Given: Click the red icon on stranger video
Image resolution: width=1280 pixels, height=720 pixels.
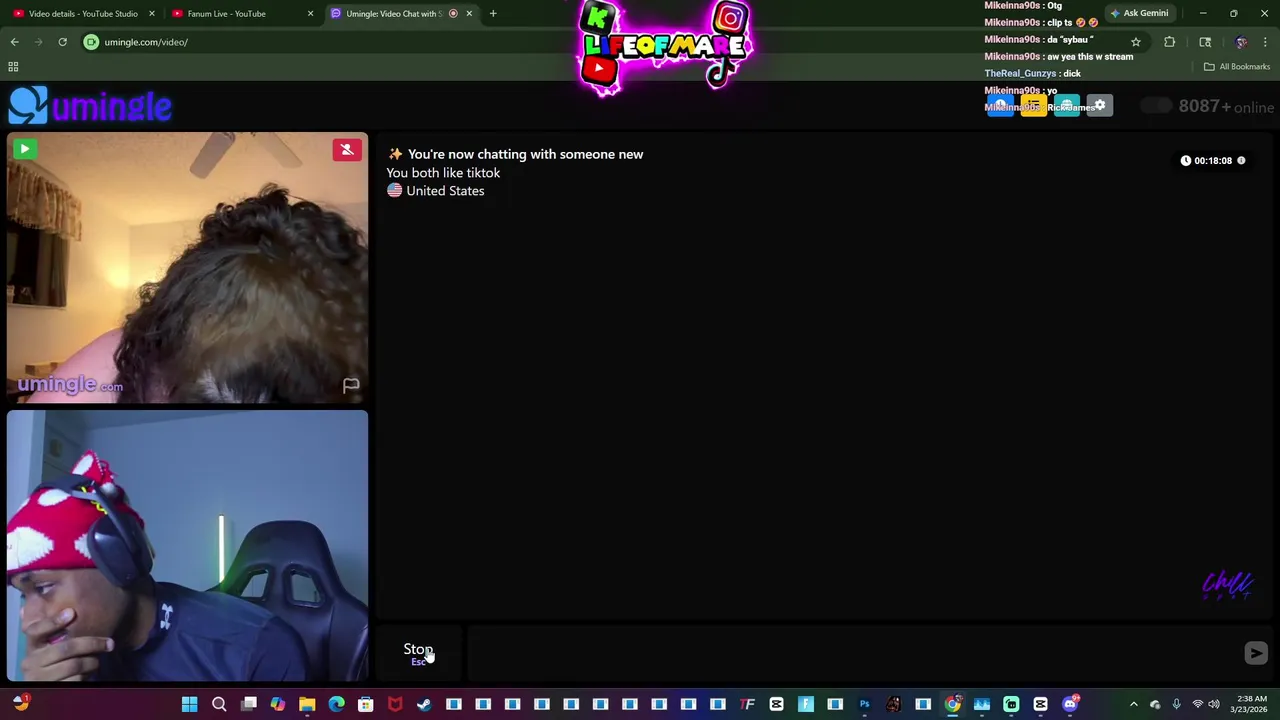Looking at the screenshot, I should tap(347, 150).
